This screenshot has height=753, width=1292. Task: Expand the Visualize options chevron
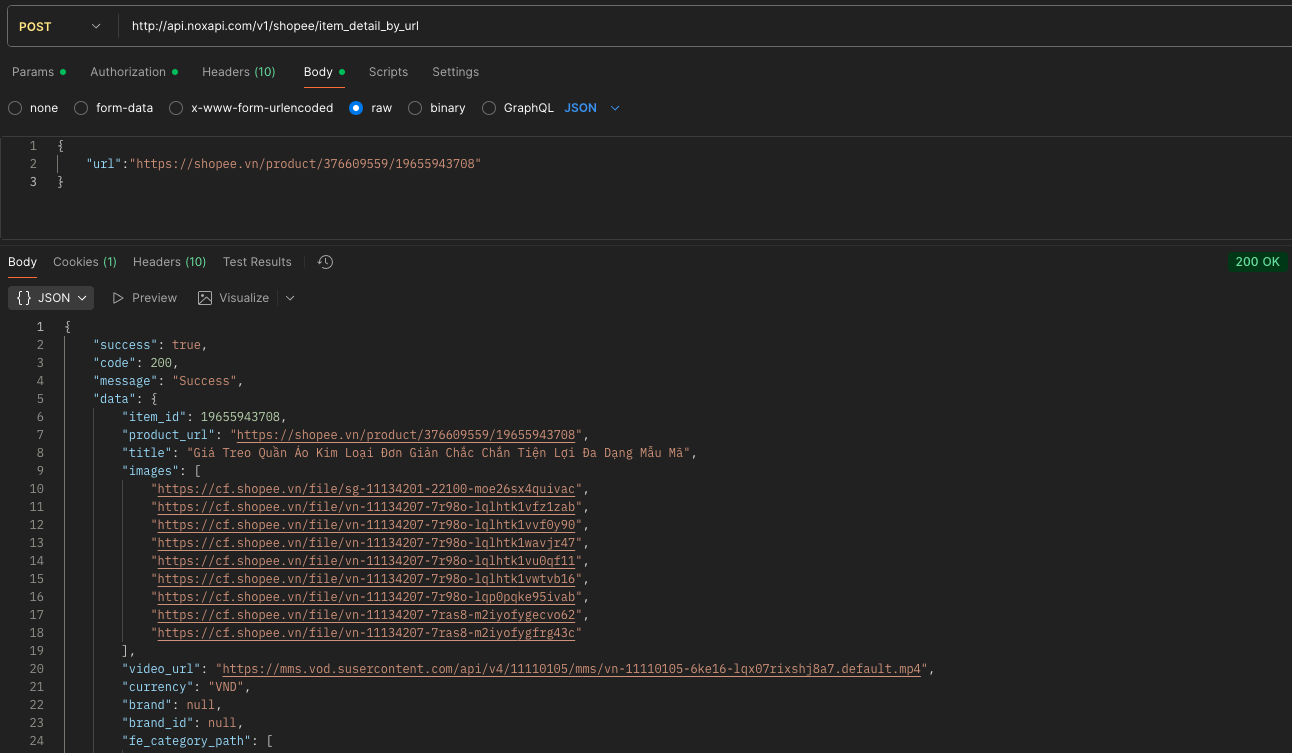click(x=290, y=298)
